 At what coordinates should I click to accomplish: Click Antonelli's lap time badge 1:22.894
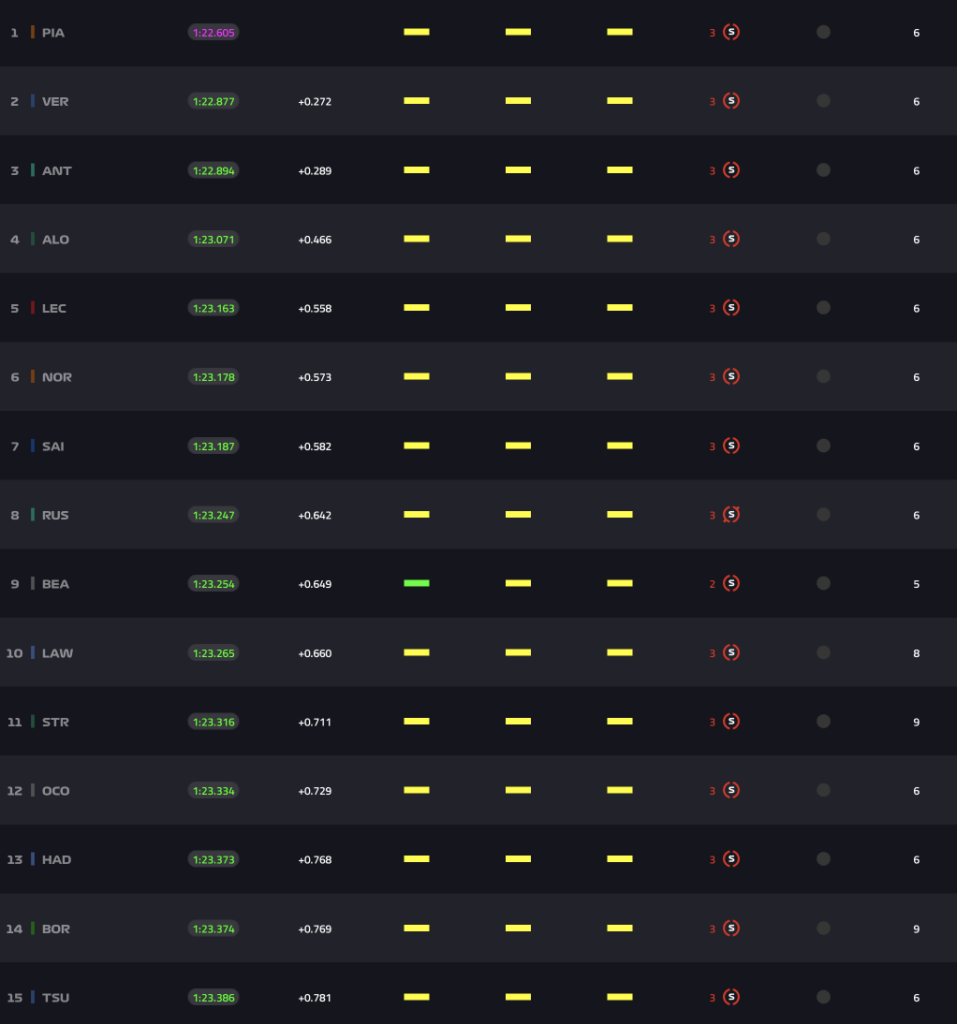click(213, 169)
